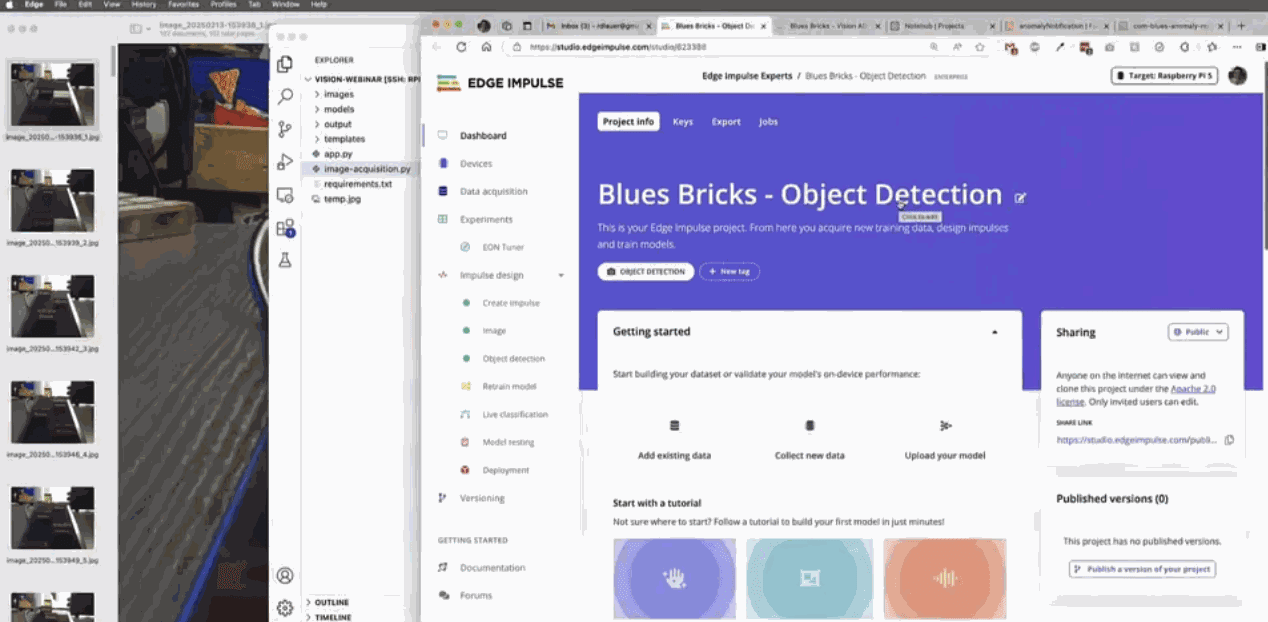Open Model testing in the sidebar
The width and height of the screenshot is (1268, 622).
[x=508, y=442]
